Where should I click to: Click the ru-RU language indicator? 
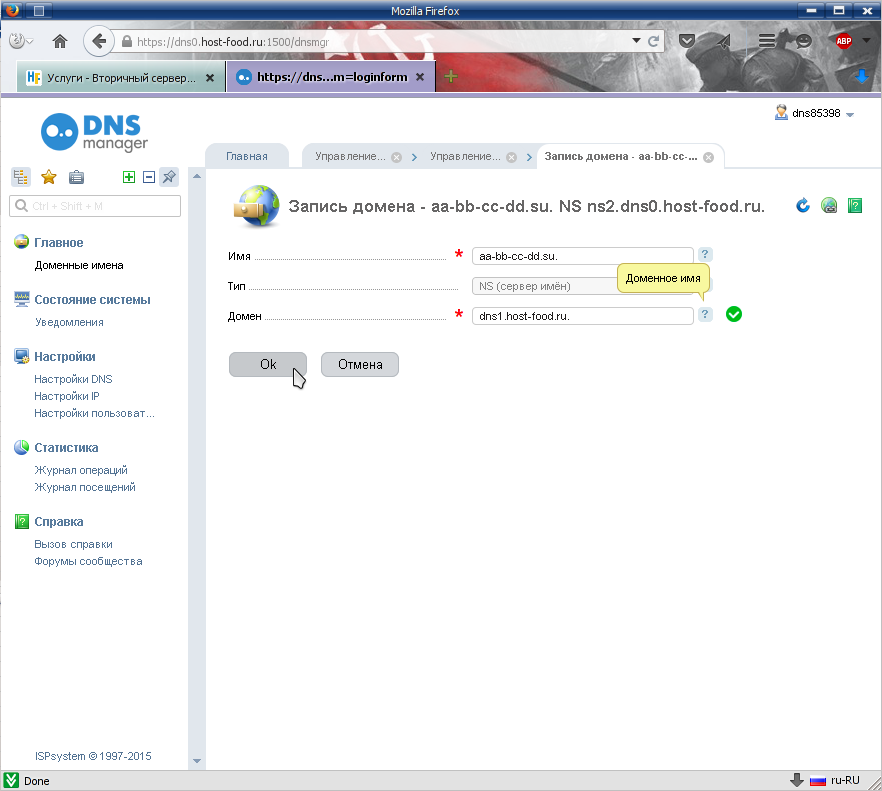[835, 781]
